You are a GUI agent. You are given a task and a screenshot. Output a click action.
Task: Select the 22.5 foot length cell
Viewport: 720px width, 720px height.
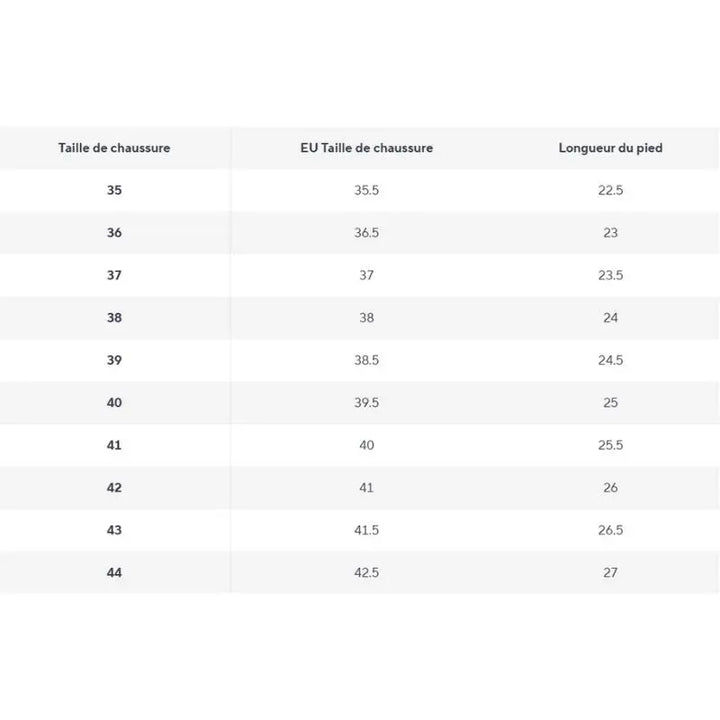[x=610, y=190]
